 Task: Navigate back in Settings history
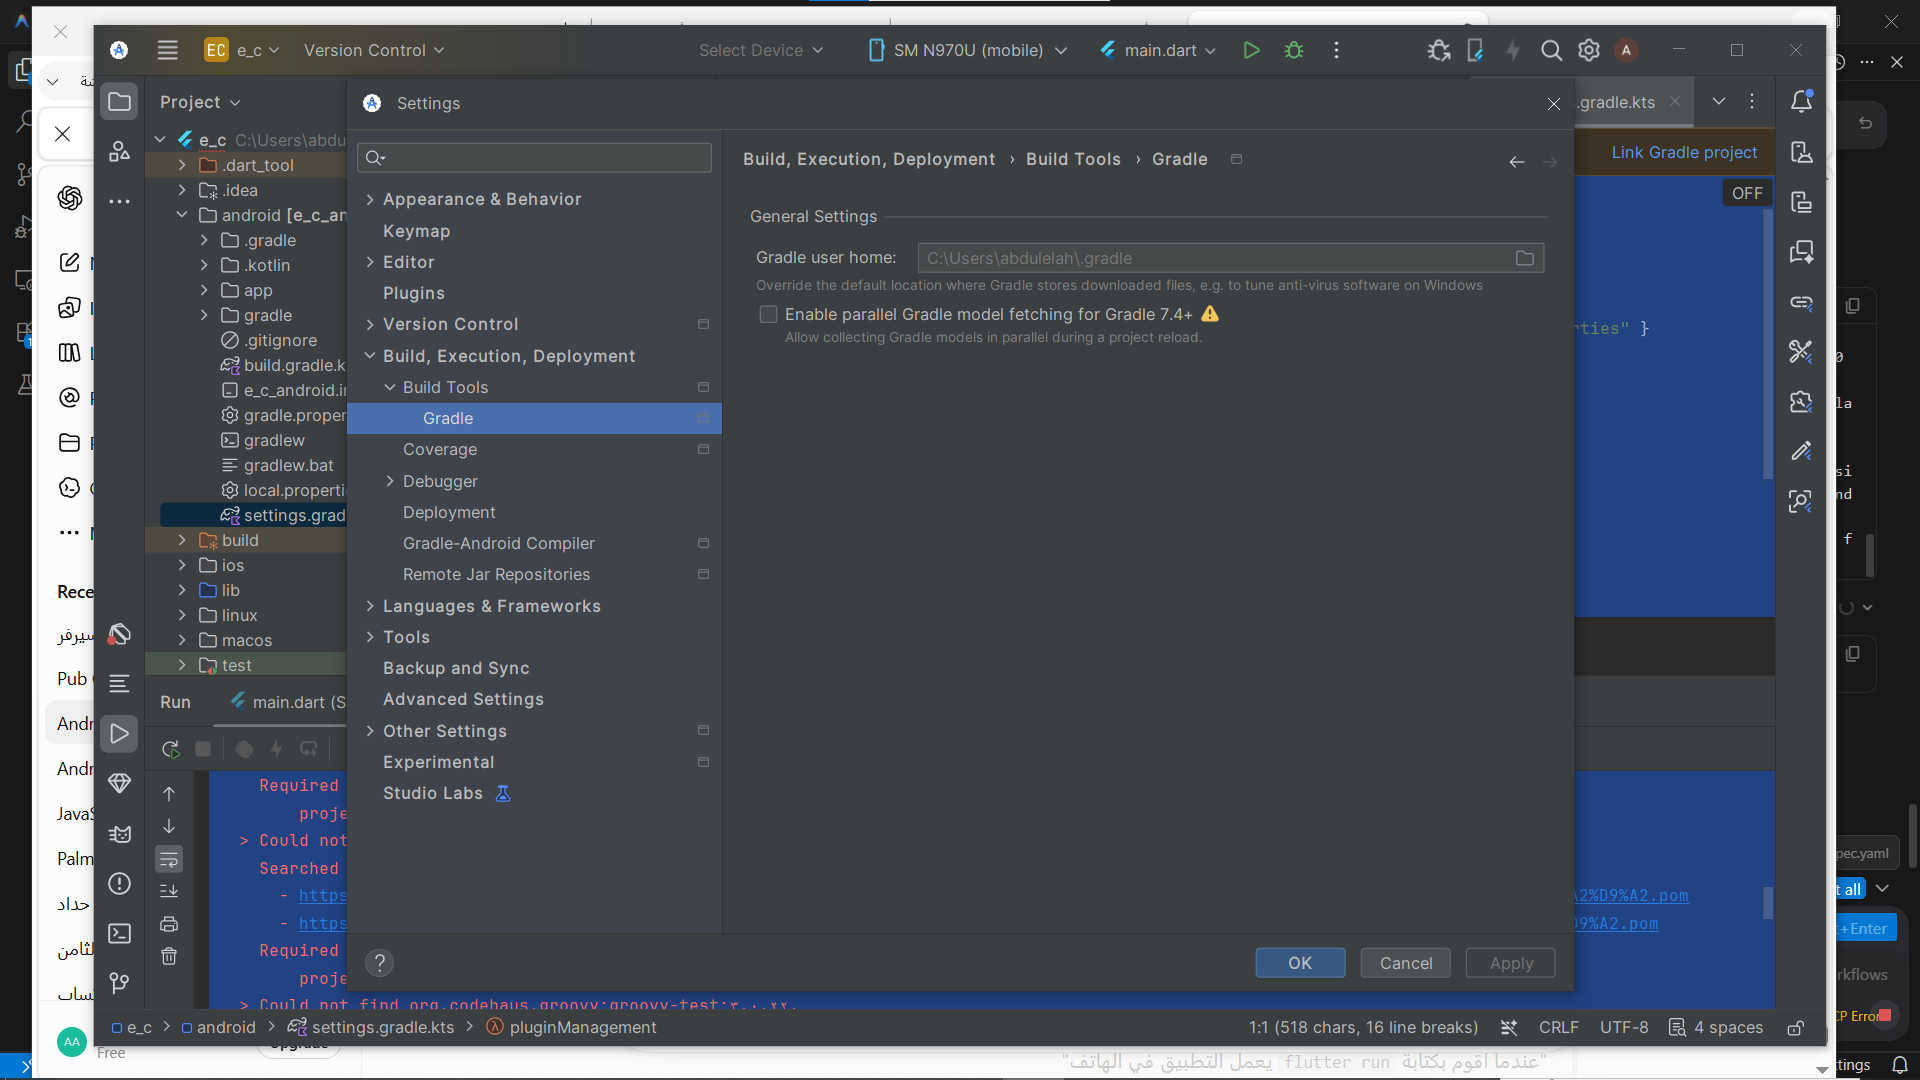pos(1517,161)
